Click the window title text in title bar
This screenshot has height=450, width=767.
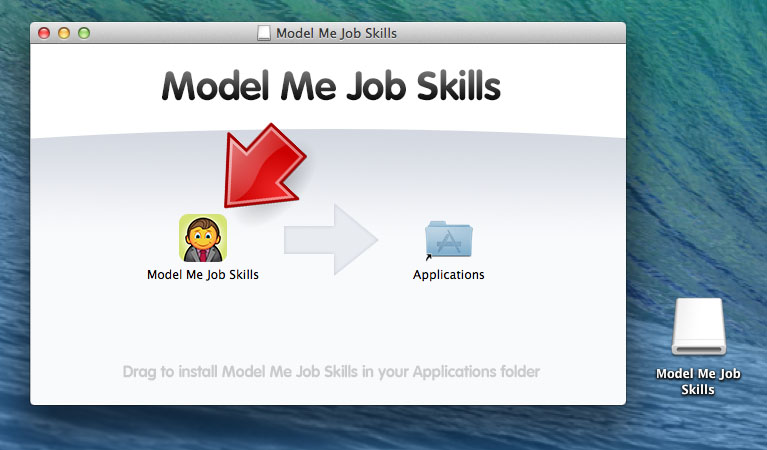coord(337,33)
